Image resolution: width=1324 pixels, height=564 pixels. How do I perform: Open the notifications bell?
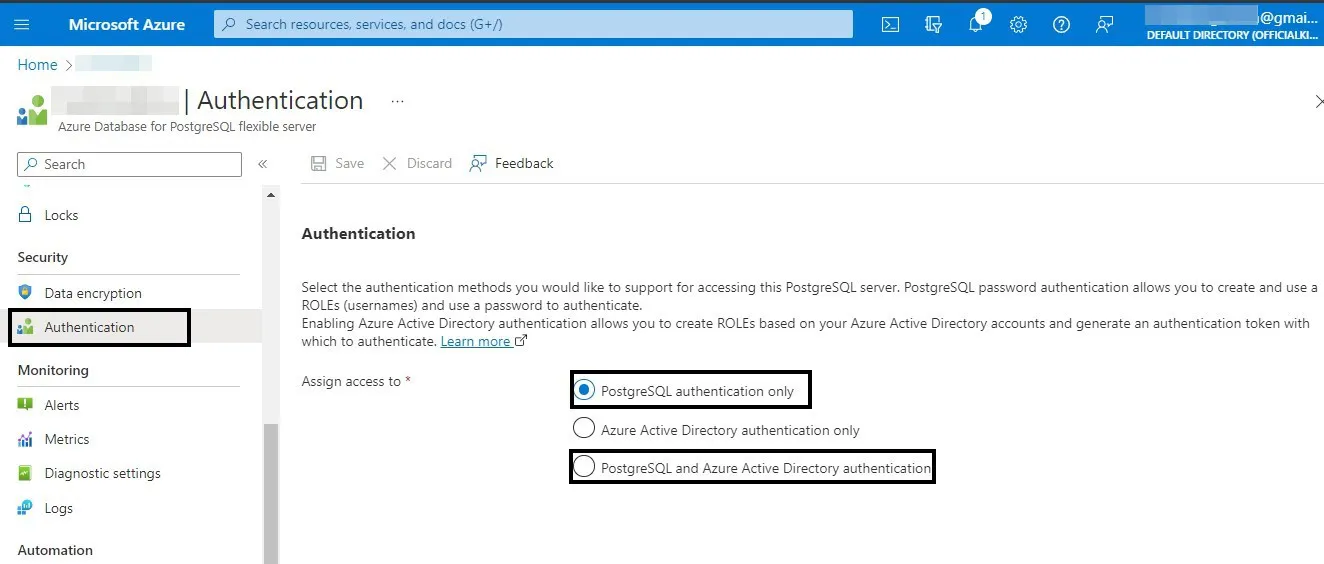[976, 25]
